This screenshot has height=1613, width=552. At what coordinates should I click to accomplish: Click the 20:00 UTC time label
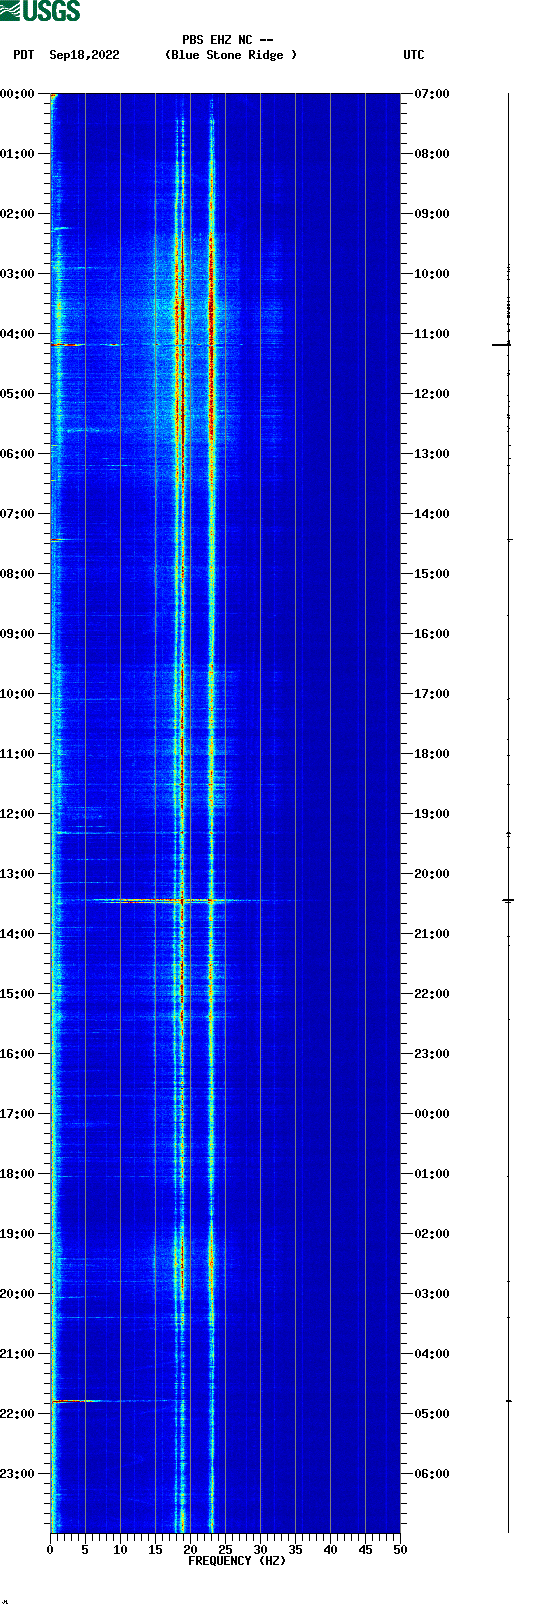pos(432,874)
